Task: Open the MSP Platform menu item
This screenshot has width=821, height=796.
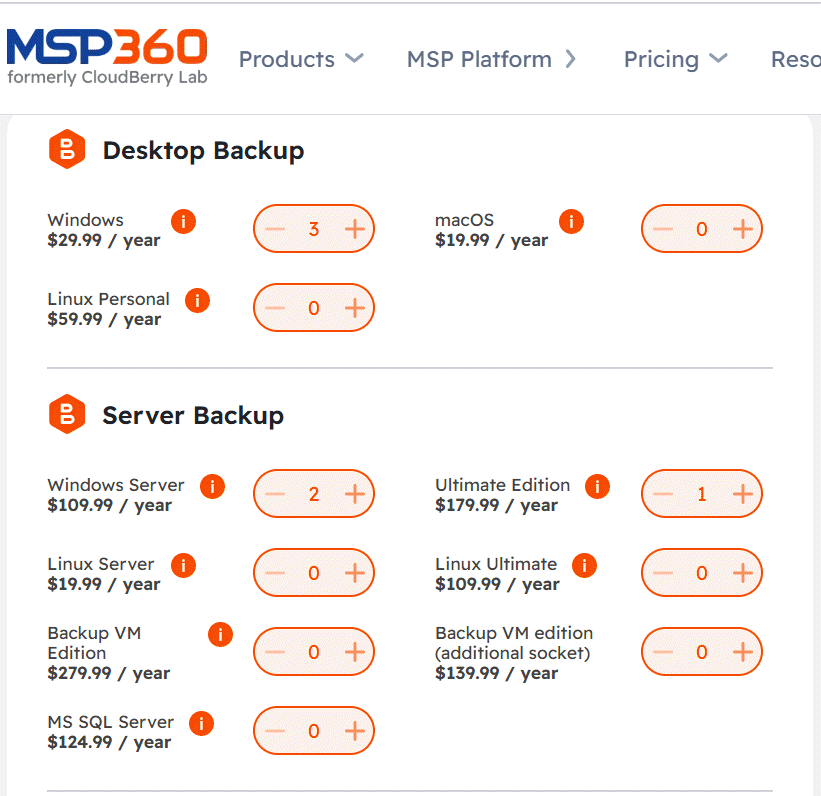Action: click(491, 59)
